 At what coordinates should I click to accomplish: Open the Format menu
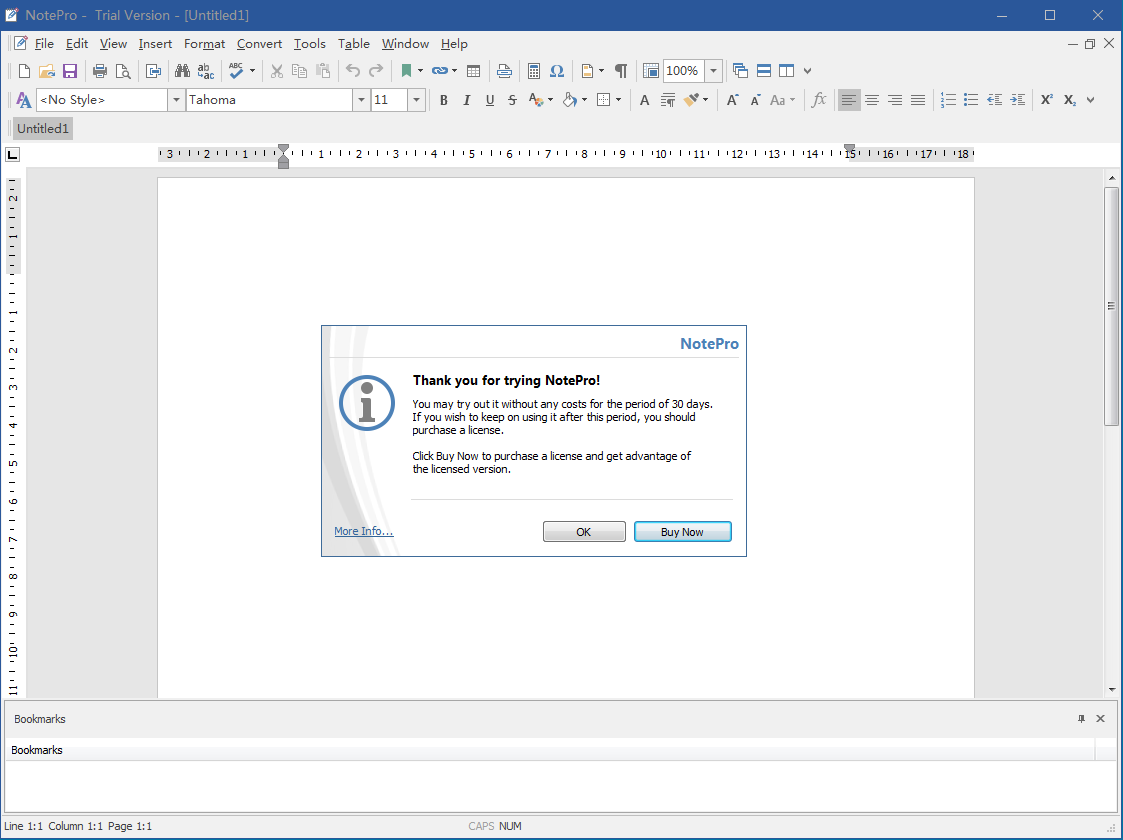point(204,44)
